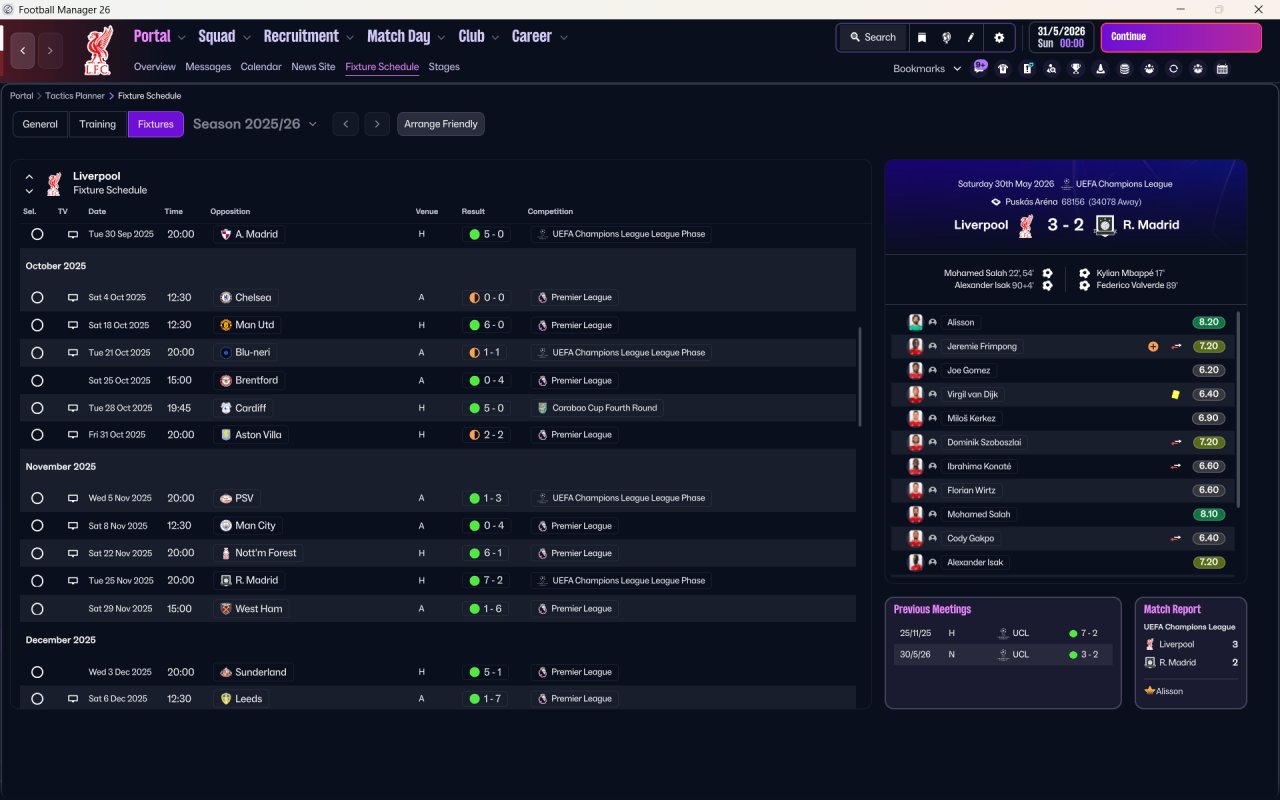Screen dimensions: 1280x800
Task: Expand the Match Day menu chevron
Action: 441,37
